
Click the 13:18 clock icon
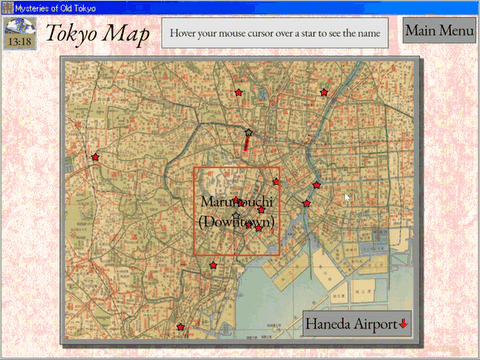[20, 33]
